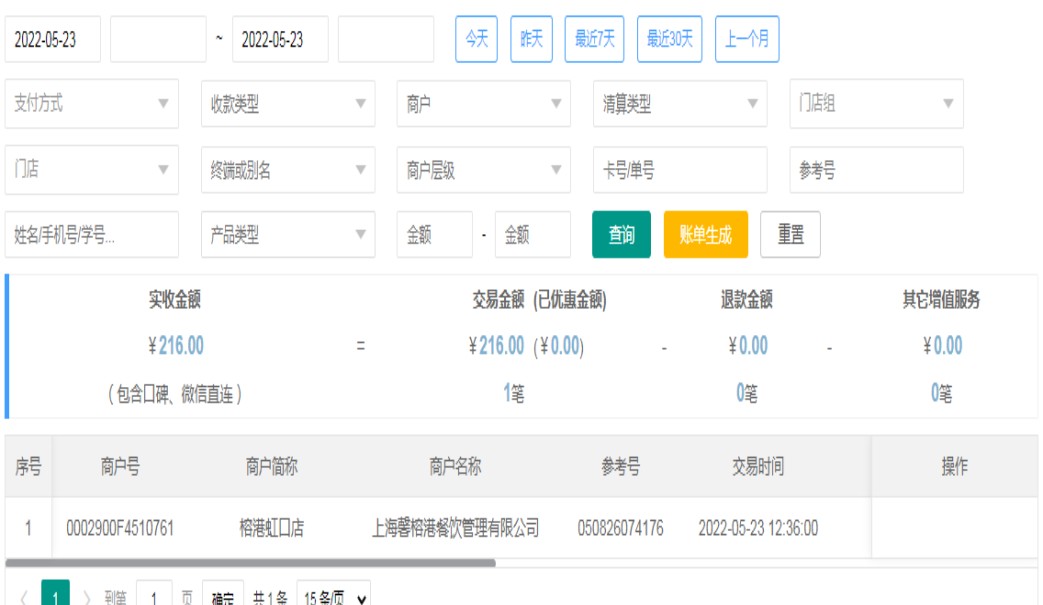The width and height of the screenshot is (1043, 605).
Task: Expand the 收款类型 dropdown
Action: coord(288,104)
